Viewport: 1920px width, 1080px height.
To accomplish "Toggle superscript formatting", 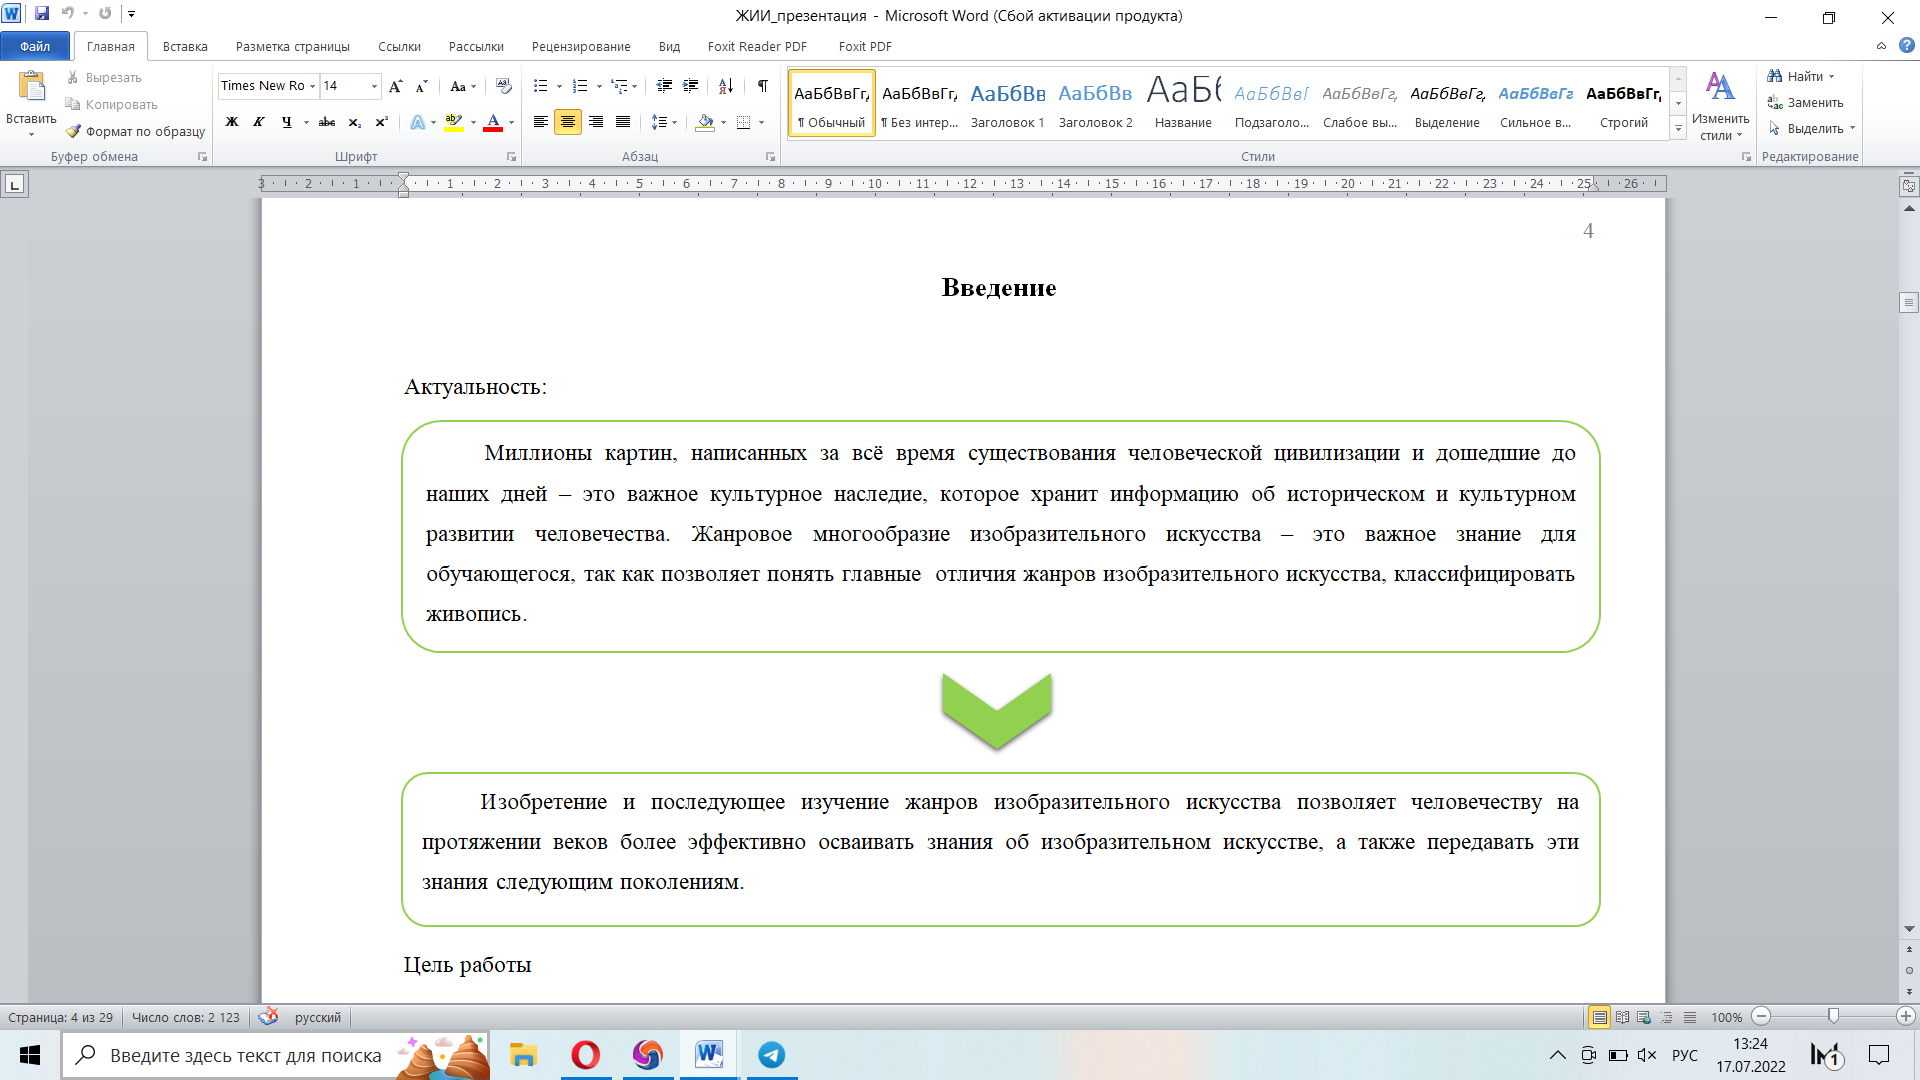I will pos(381,122).
